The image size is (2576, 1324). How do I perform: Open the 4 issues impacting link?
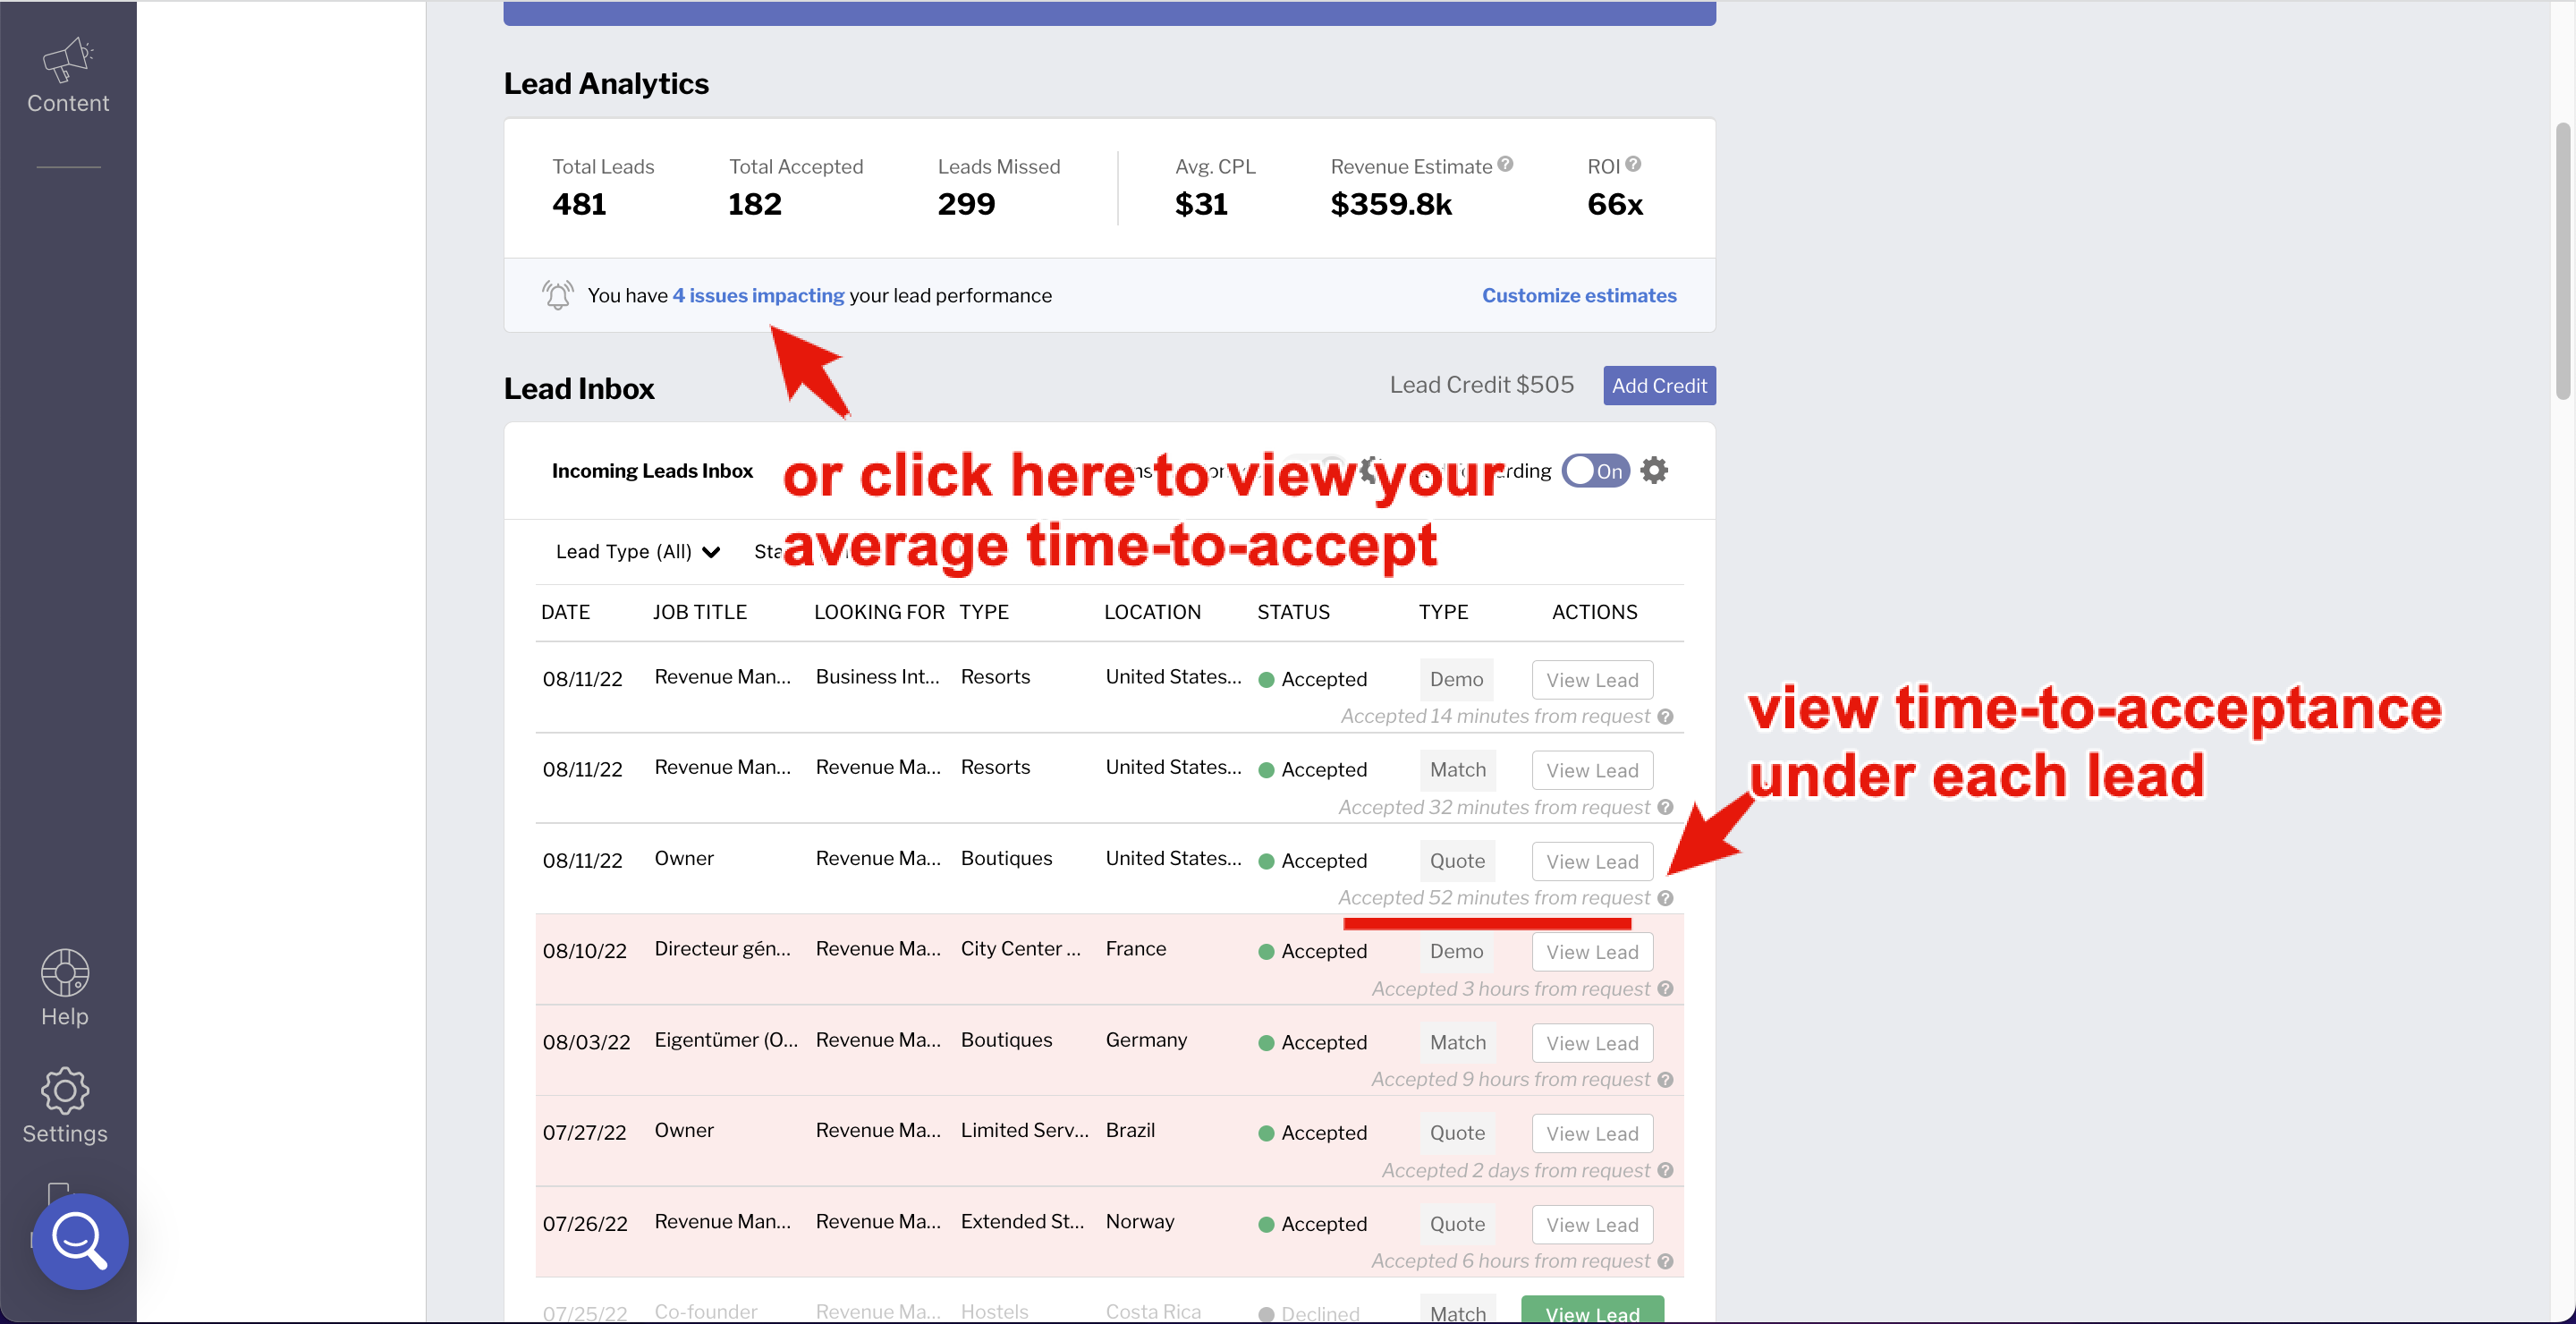coord(758,295)
